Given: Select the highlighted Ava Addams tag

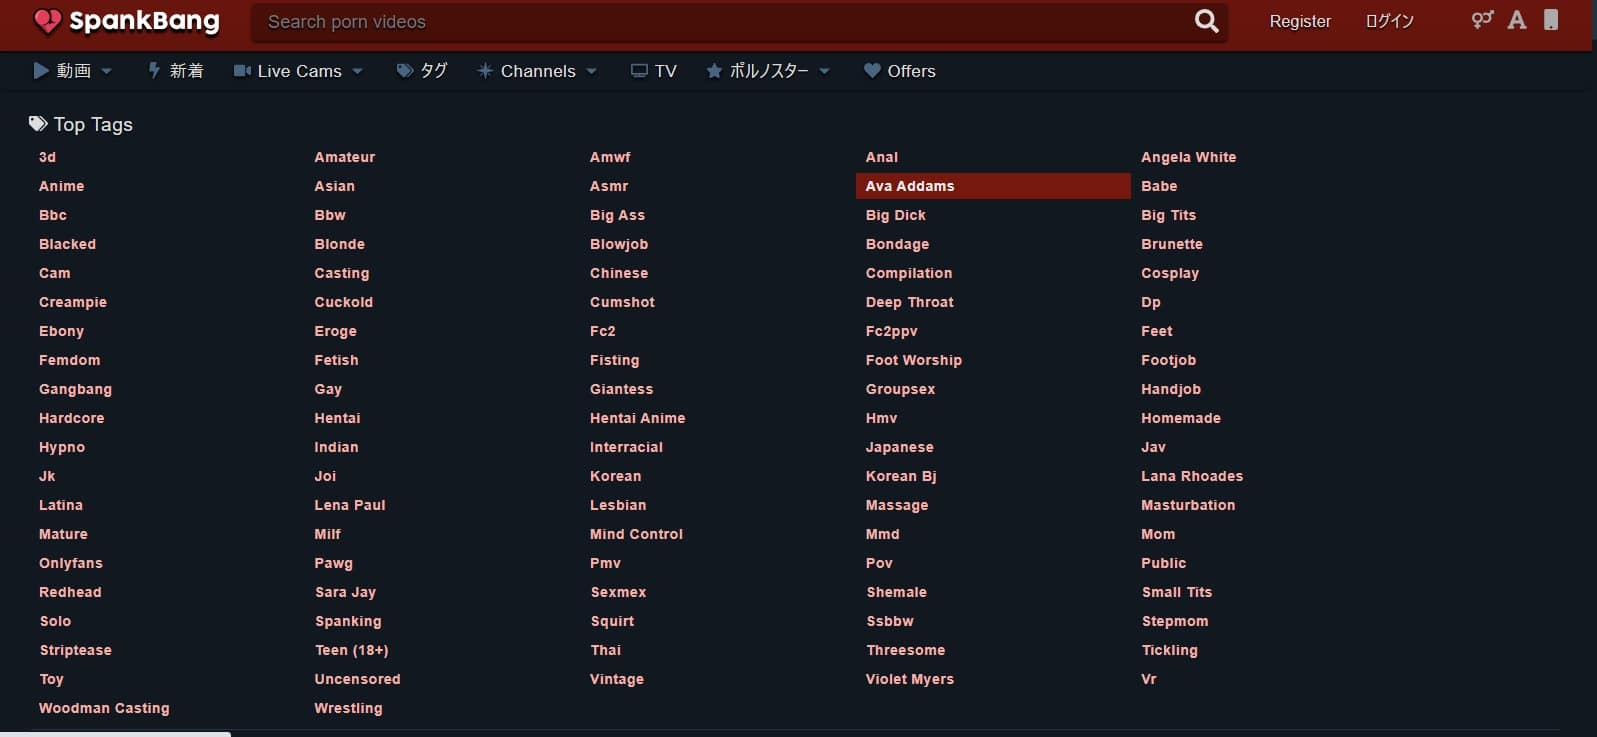Looking at the screenshot, I should 993,186.
